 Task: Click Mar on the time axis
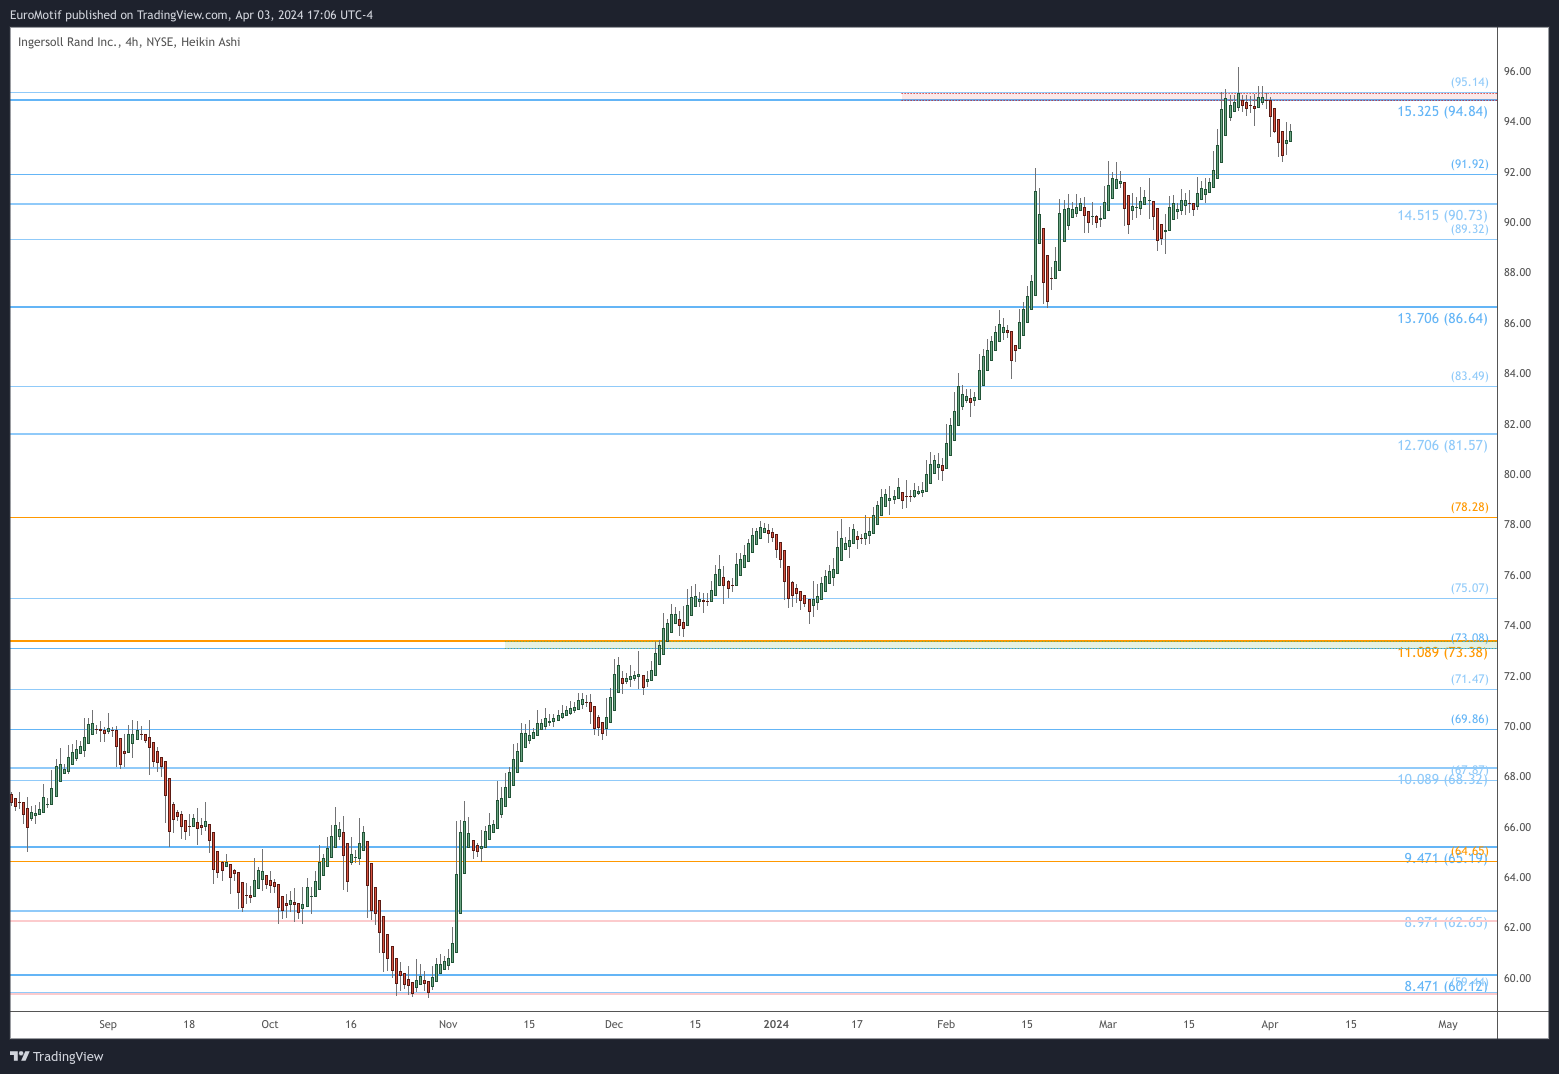pos(1108,1024)
